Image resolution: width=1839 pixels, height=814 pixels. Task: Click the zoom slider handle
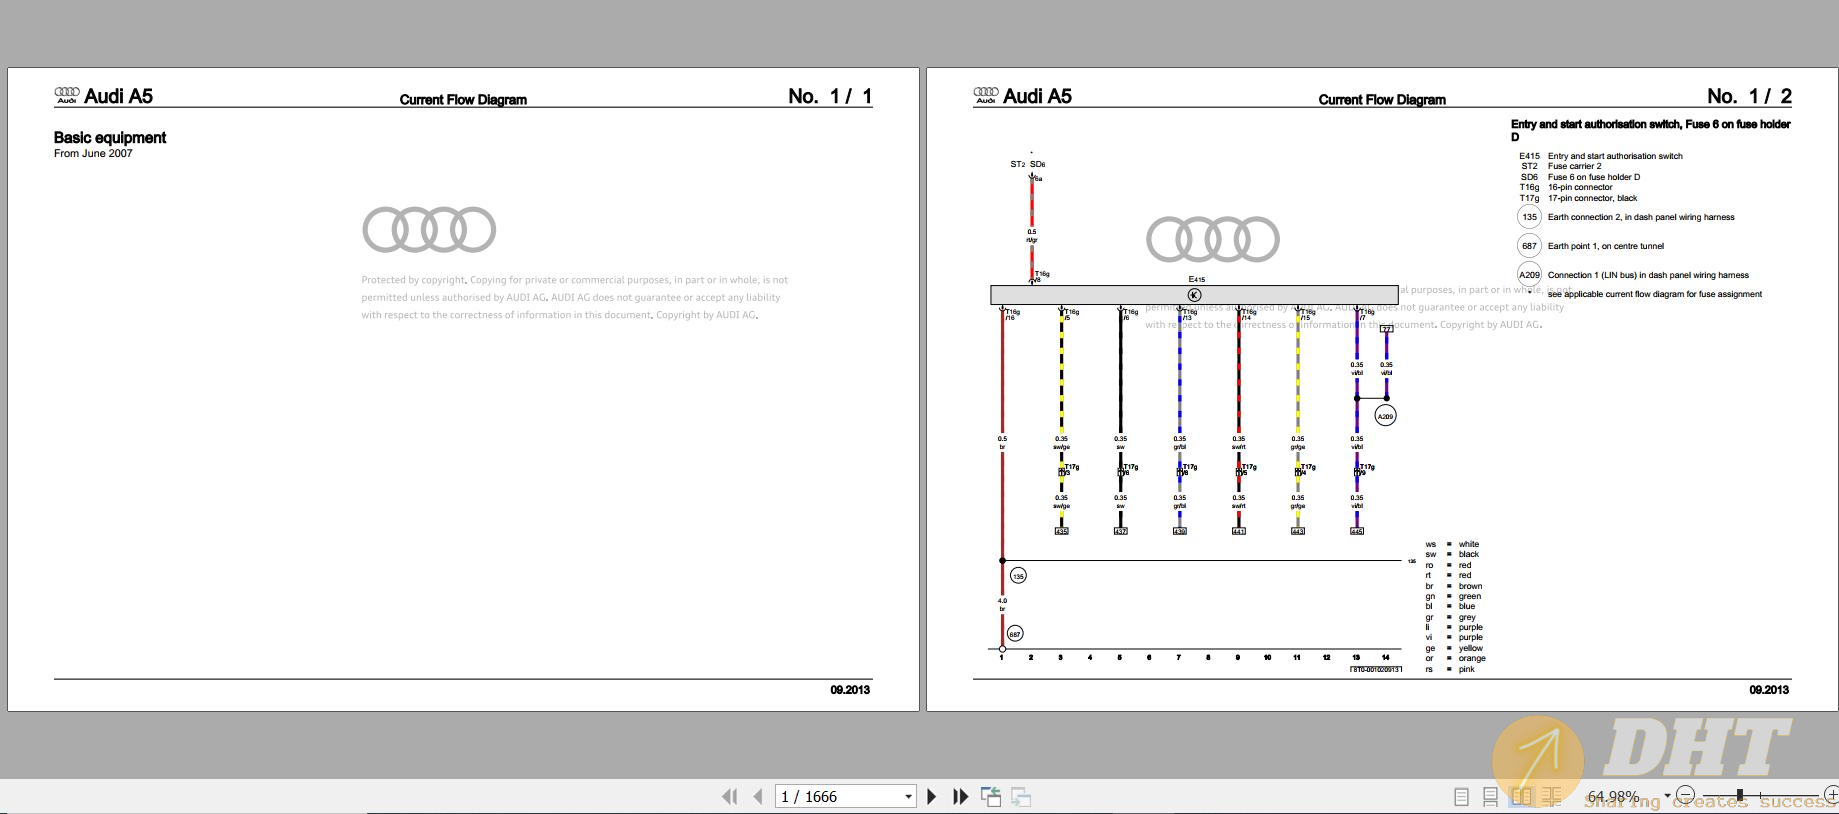[x=1740, y=796]
